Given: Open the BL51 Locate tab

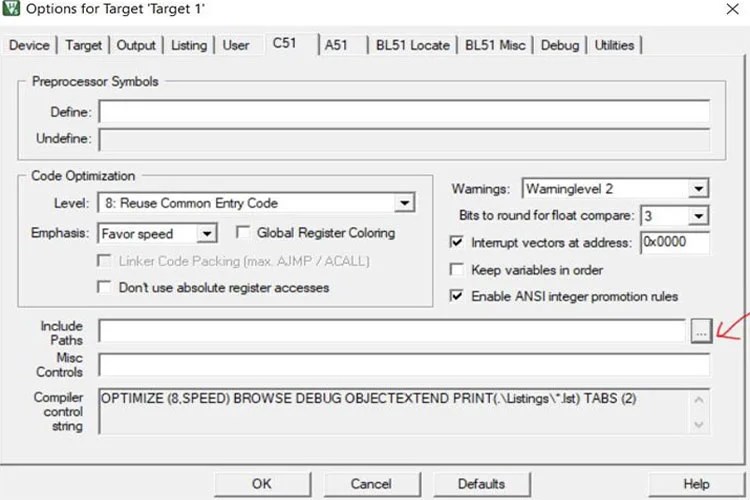Looking at the screenshot, I should pos(413,45).
